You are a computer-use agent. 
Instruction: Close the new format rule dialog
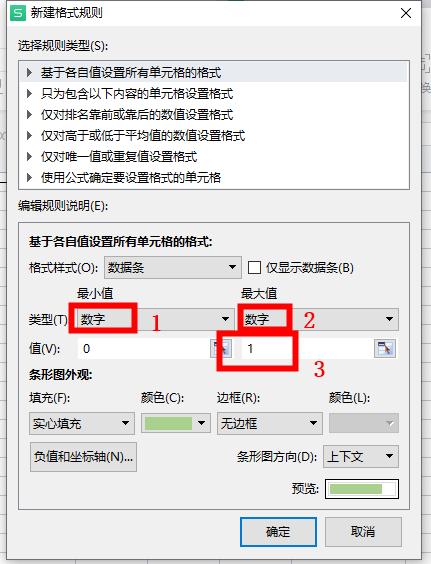406,13
